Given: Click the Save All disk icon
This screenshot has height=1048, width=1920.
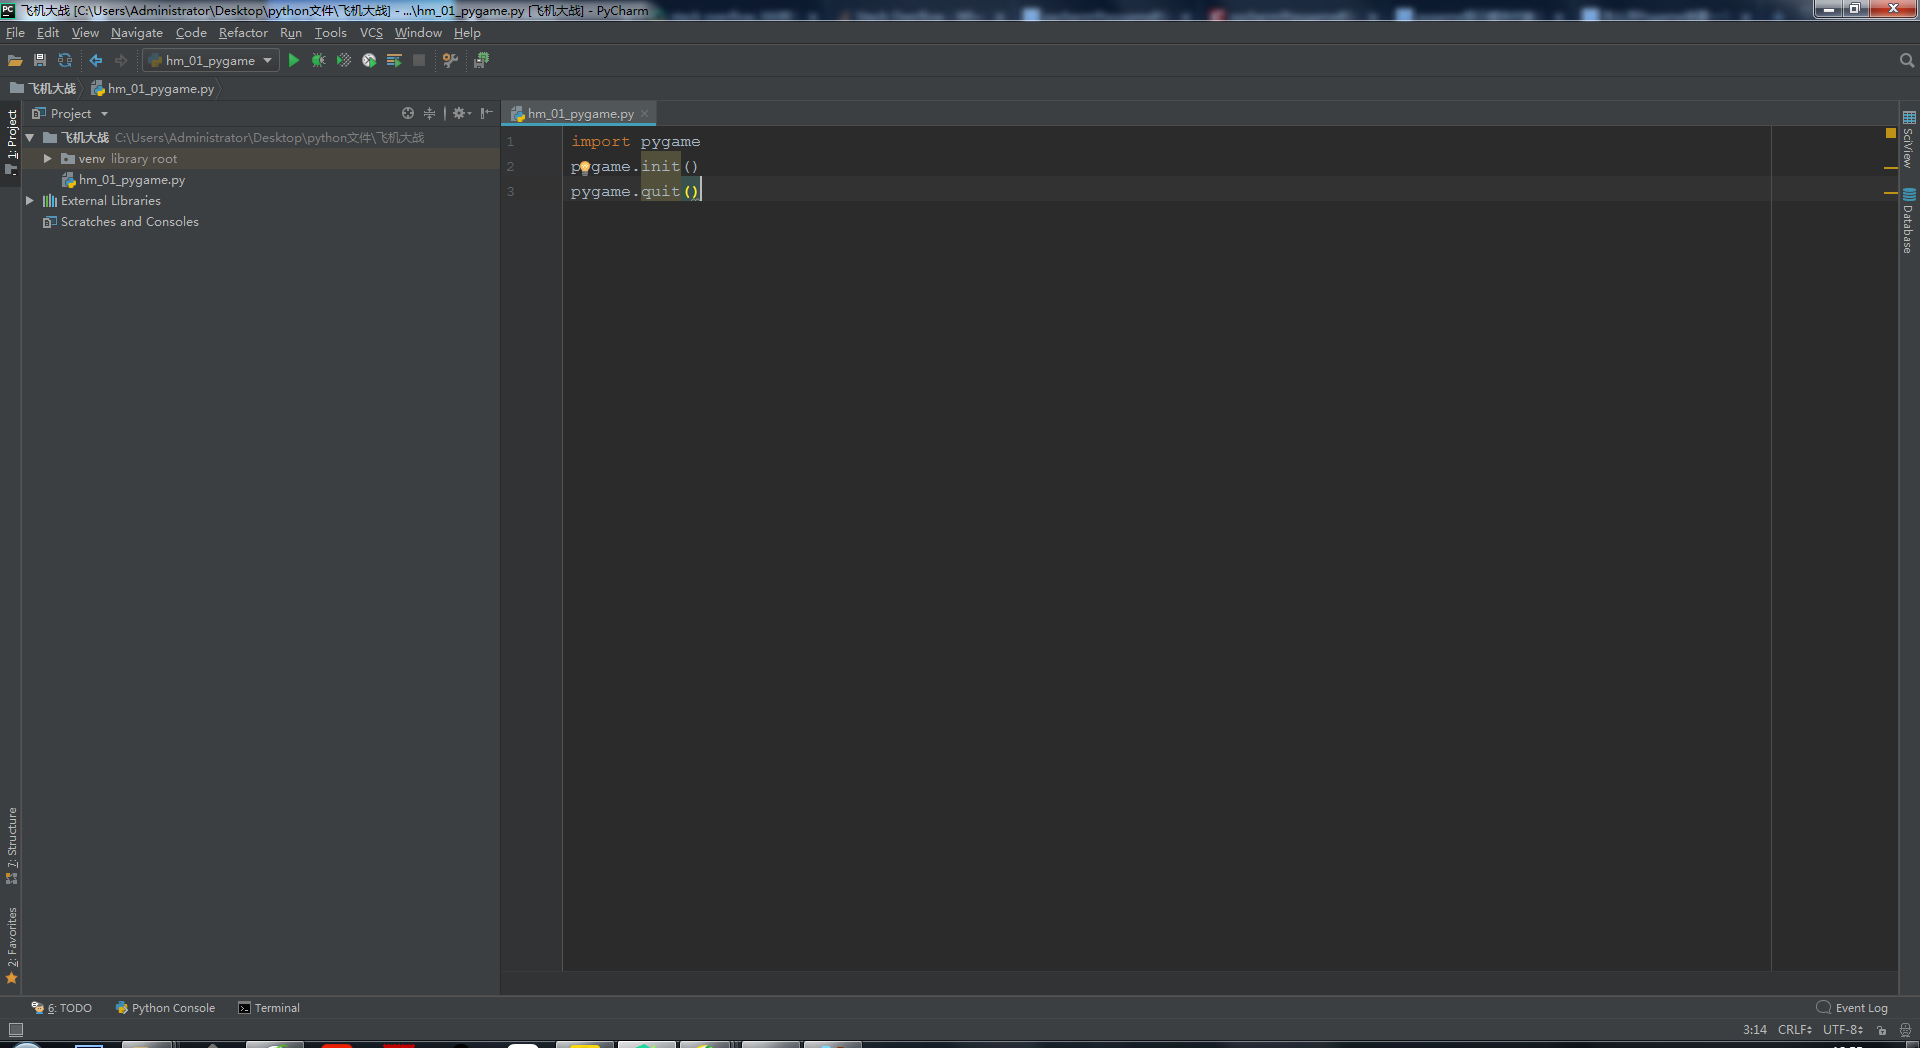Looking at the screenshot, I should point(40,61).
